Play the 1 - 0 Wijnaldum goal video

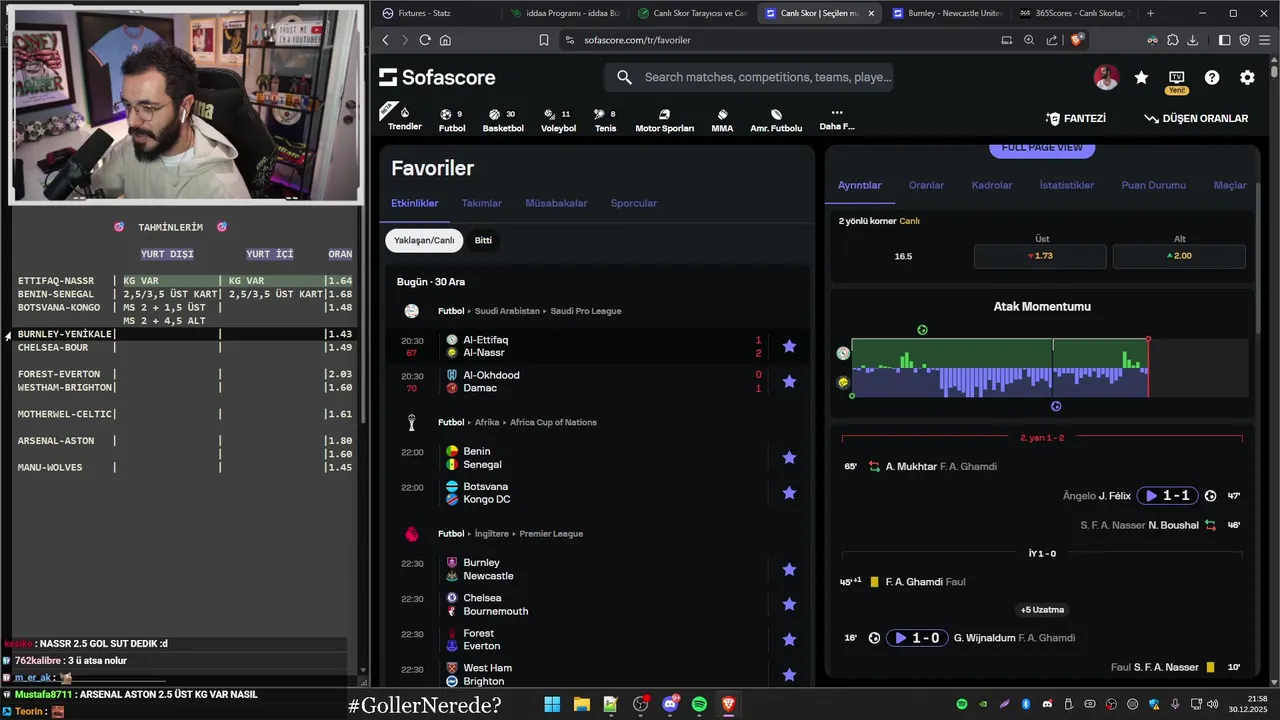pyautogui.click(x=917, y=638)
